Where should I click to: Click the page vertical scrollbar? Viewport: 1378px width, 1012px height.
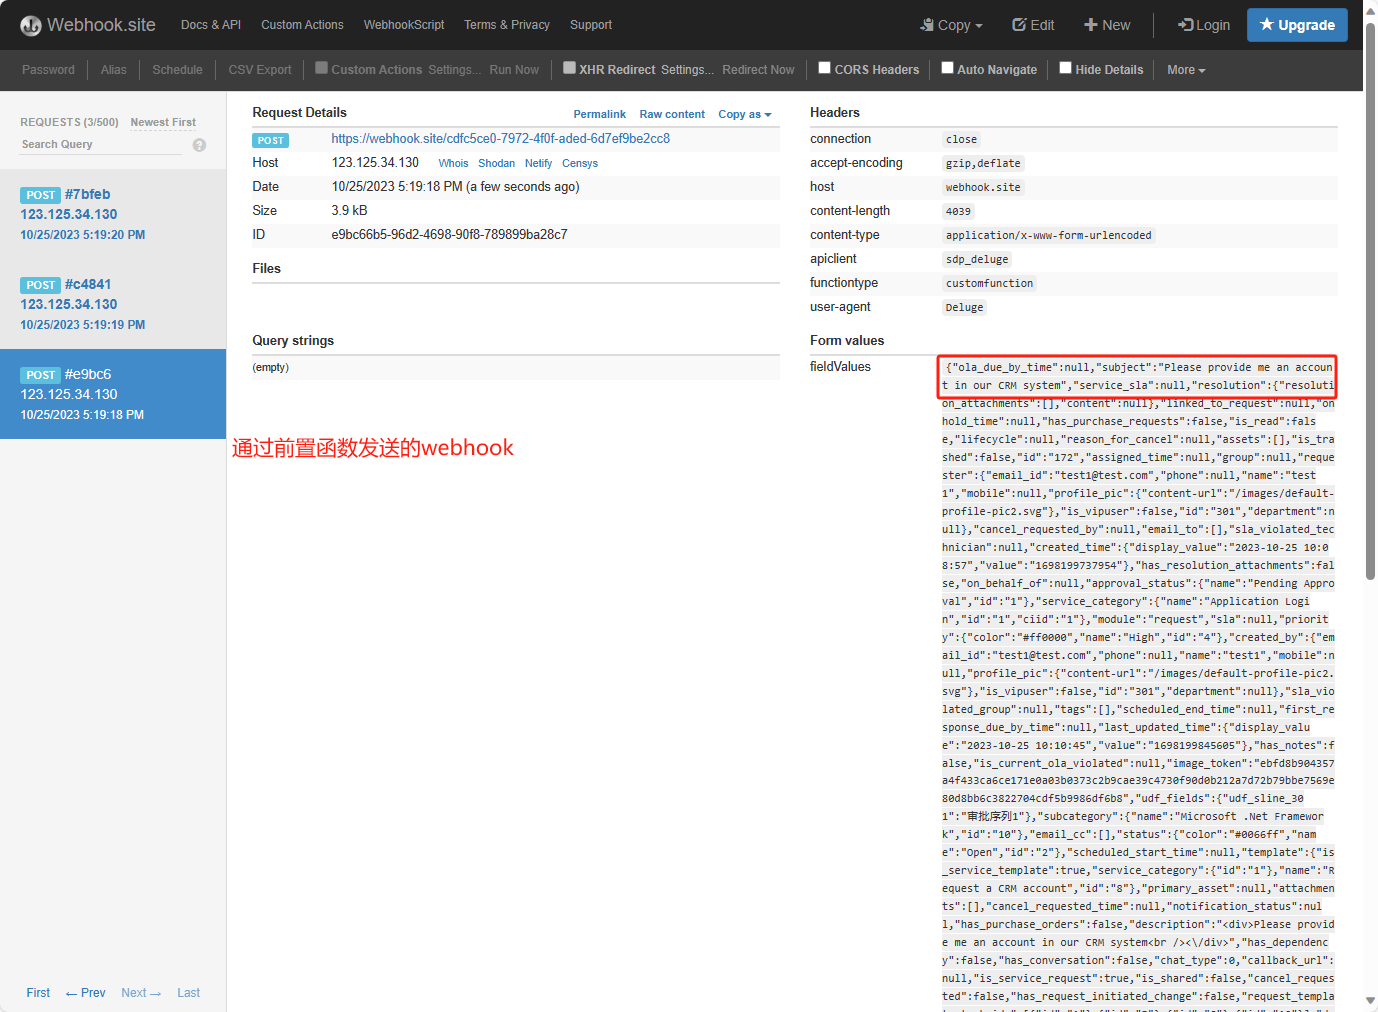tap(1370, 300)
